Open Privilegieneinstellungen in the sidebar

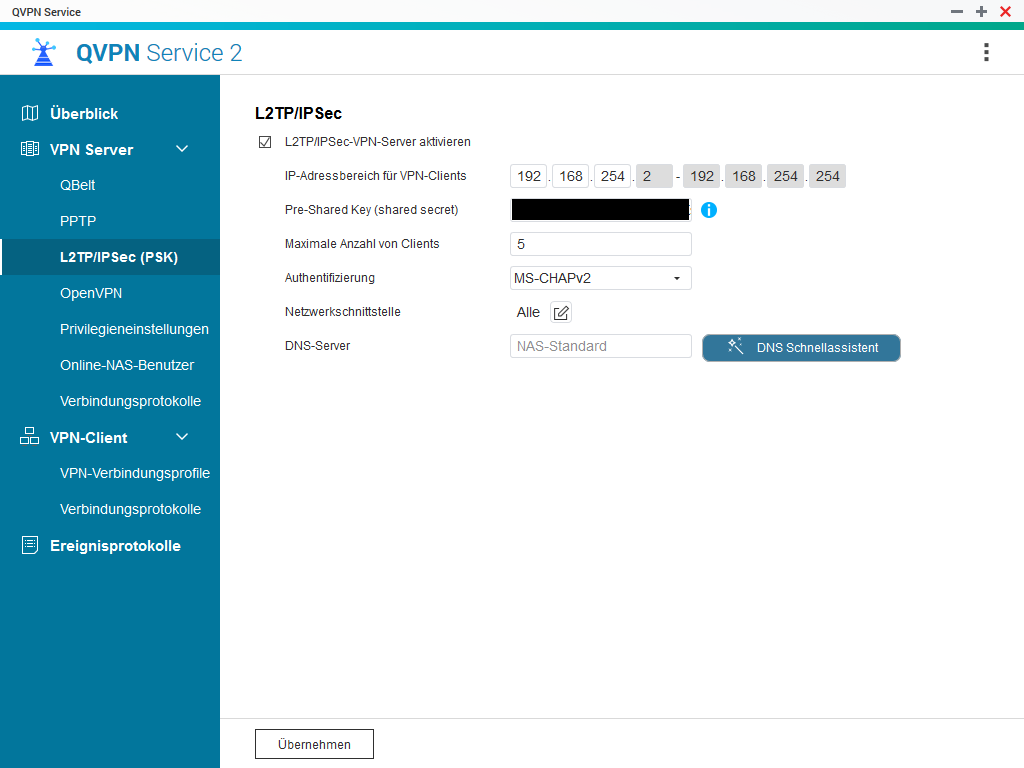click(x=134, y=329)
